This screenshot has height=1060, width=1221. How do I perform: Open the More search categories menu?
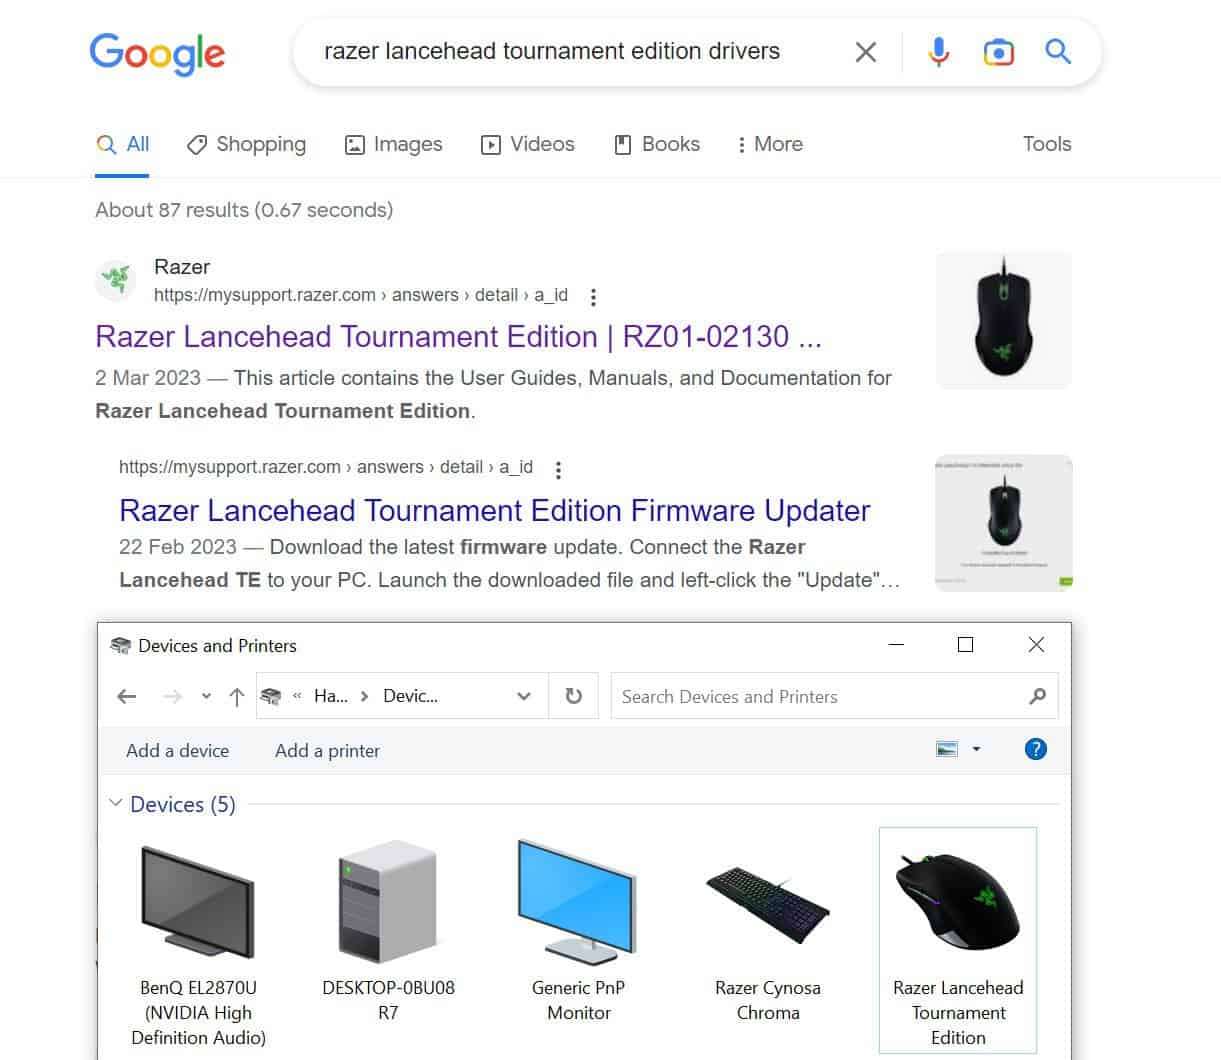tap(770, 144)
